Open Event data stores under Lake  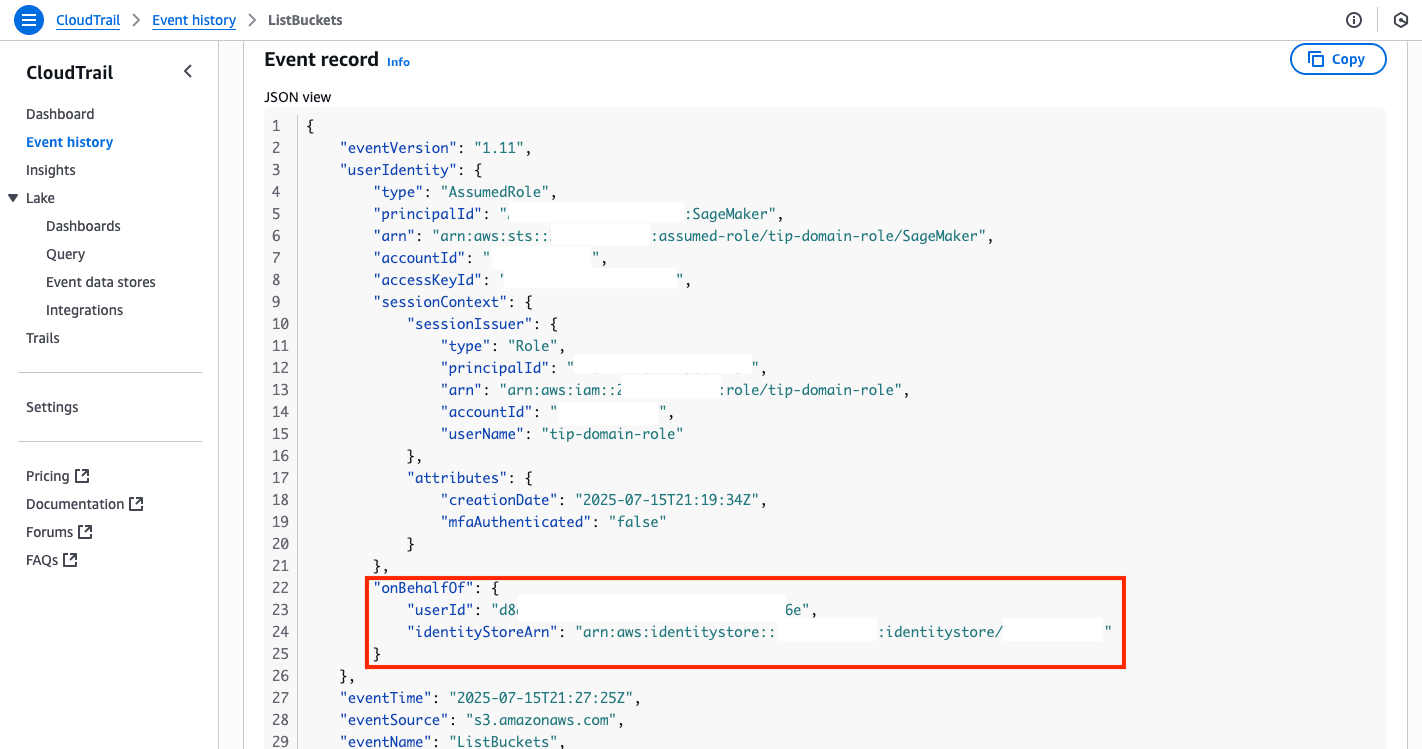tap(101, 281)
